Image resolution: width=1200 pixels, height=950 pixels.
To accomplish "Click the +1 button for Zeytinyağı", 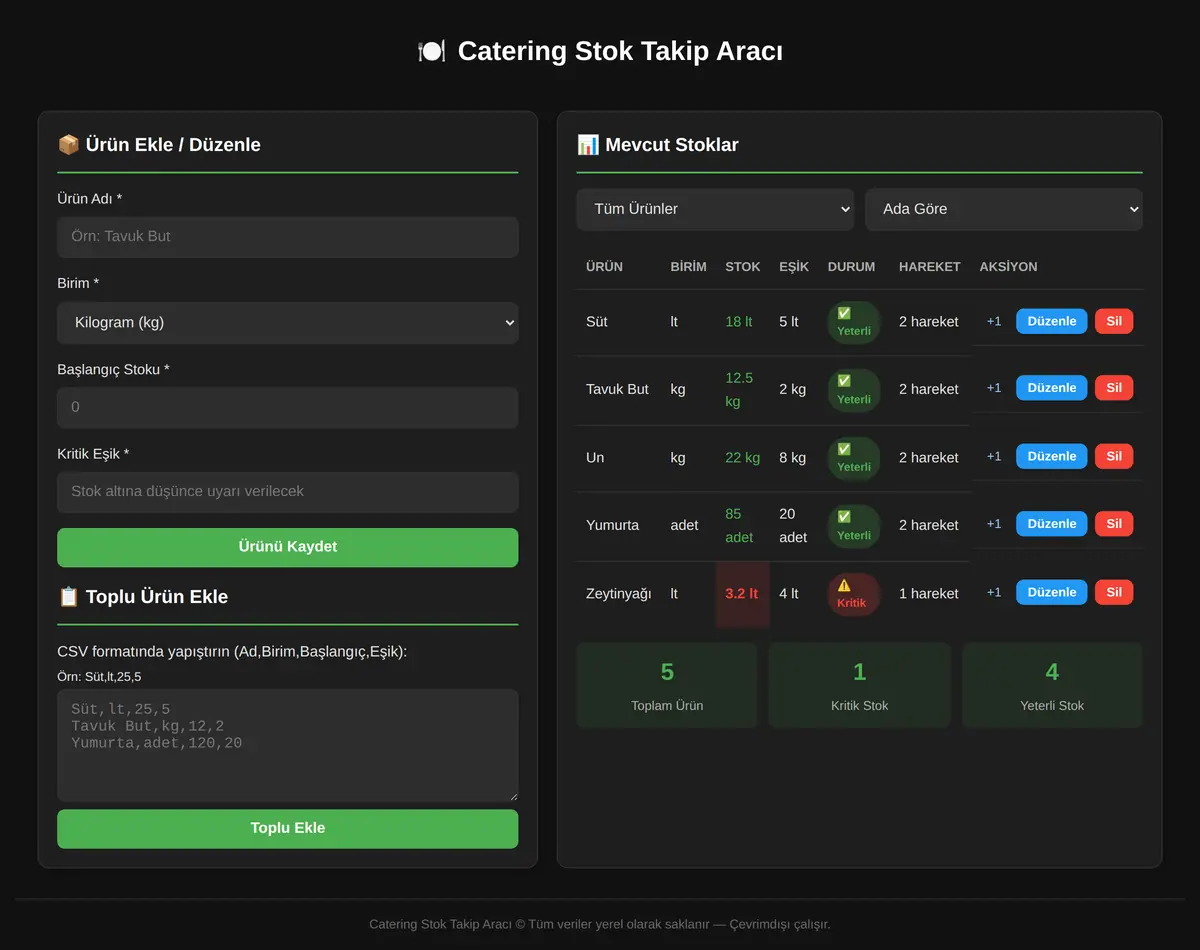I will click(x=994, y=592).
